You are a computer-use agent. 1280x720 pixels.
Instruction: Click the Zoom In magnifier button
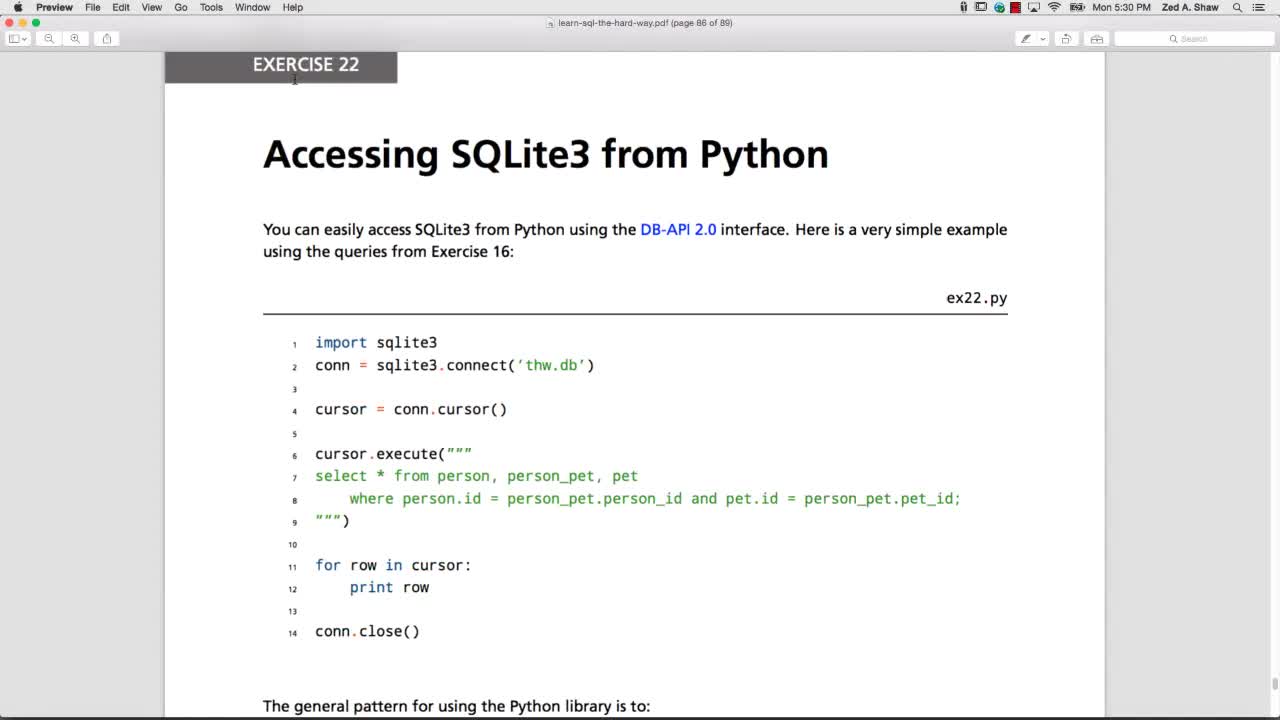tap(75, 39)
